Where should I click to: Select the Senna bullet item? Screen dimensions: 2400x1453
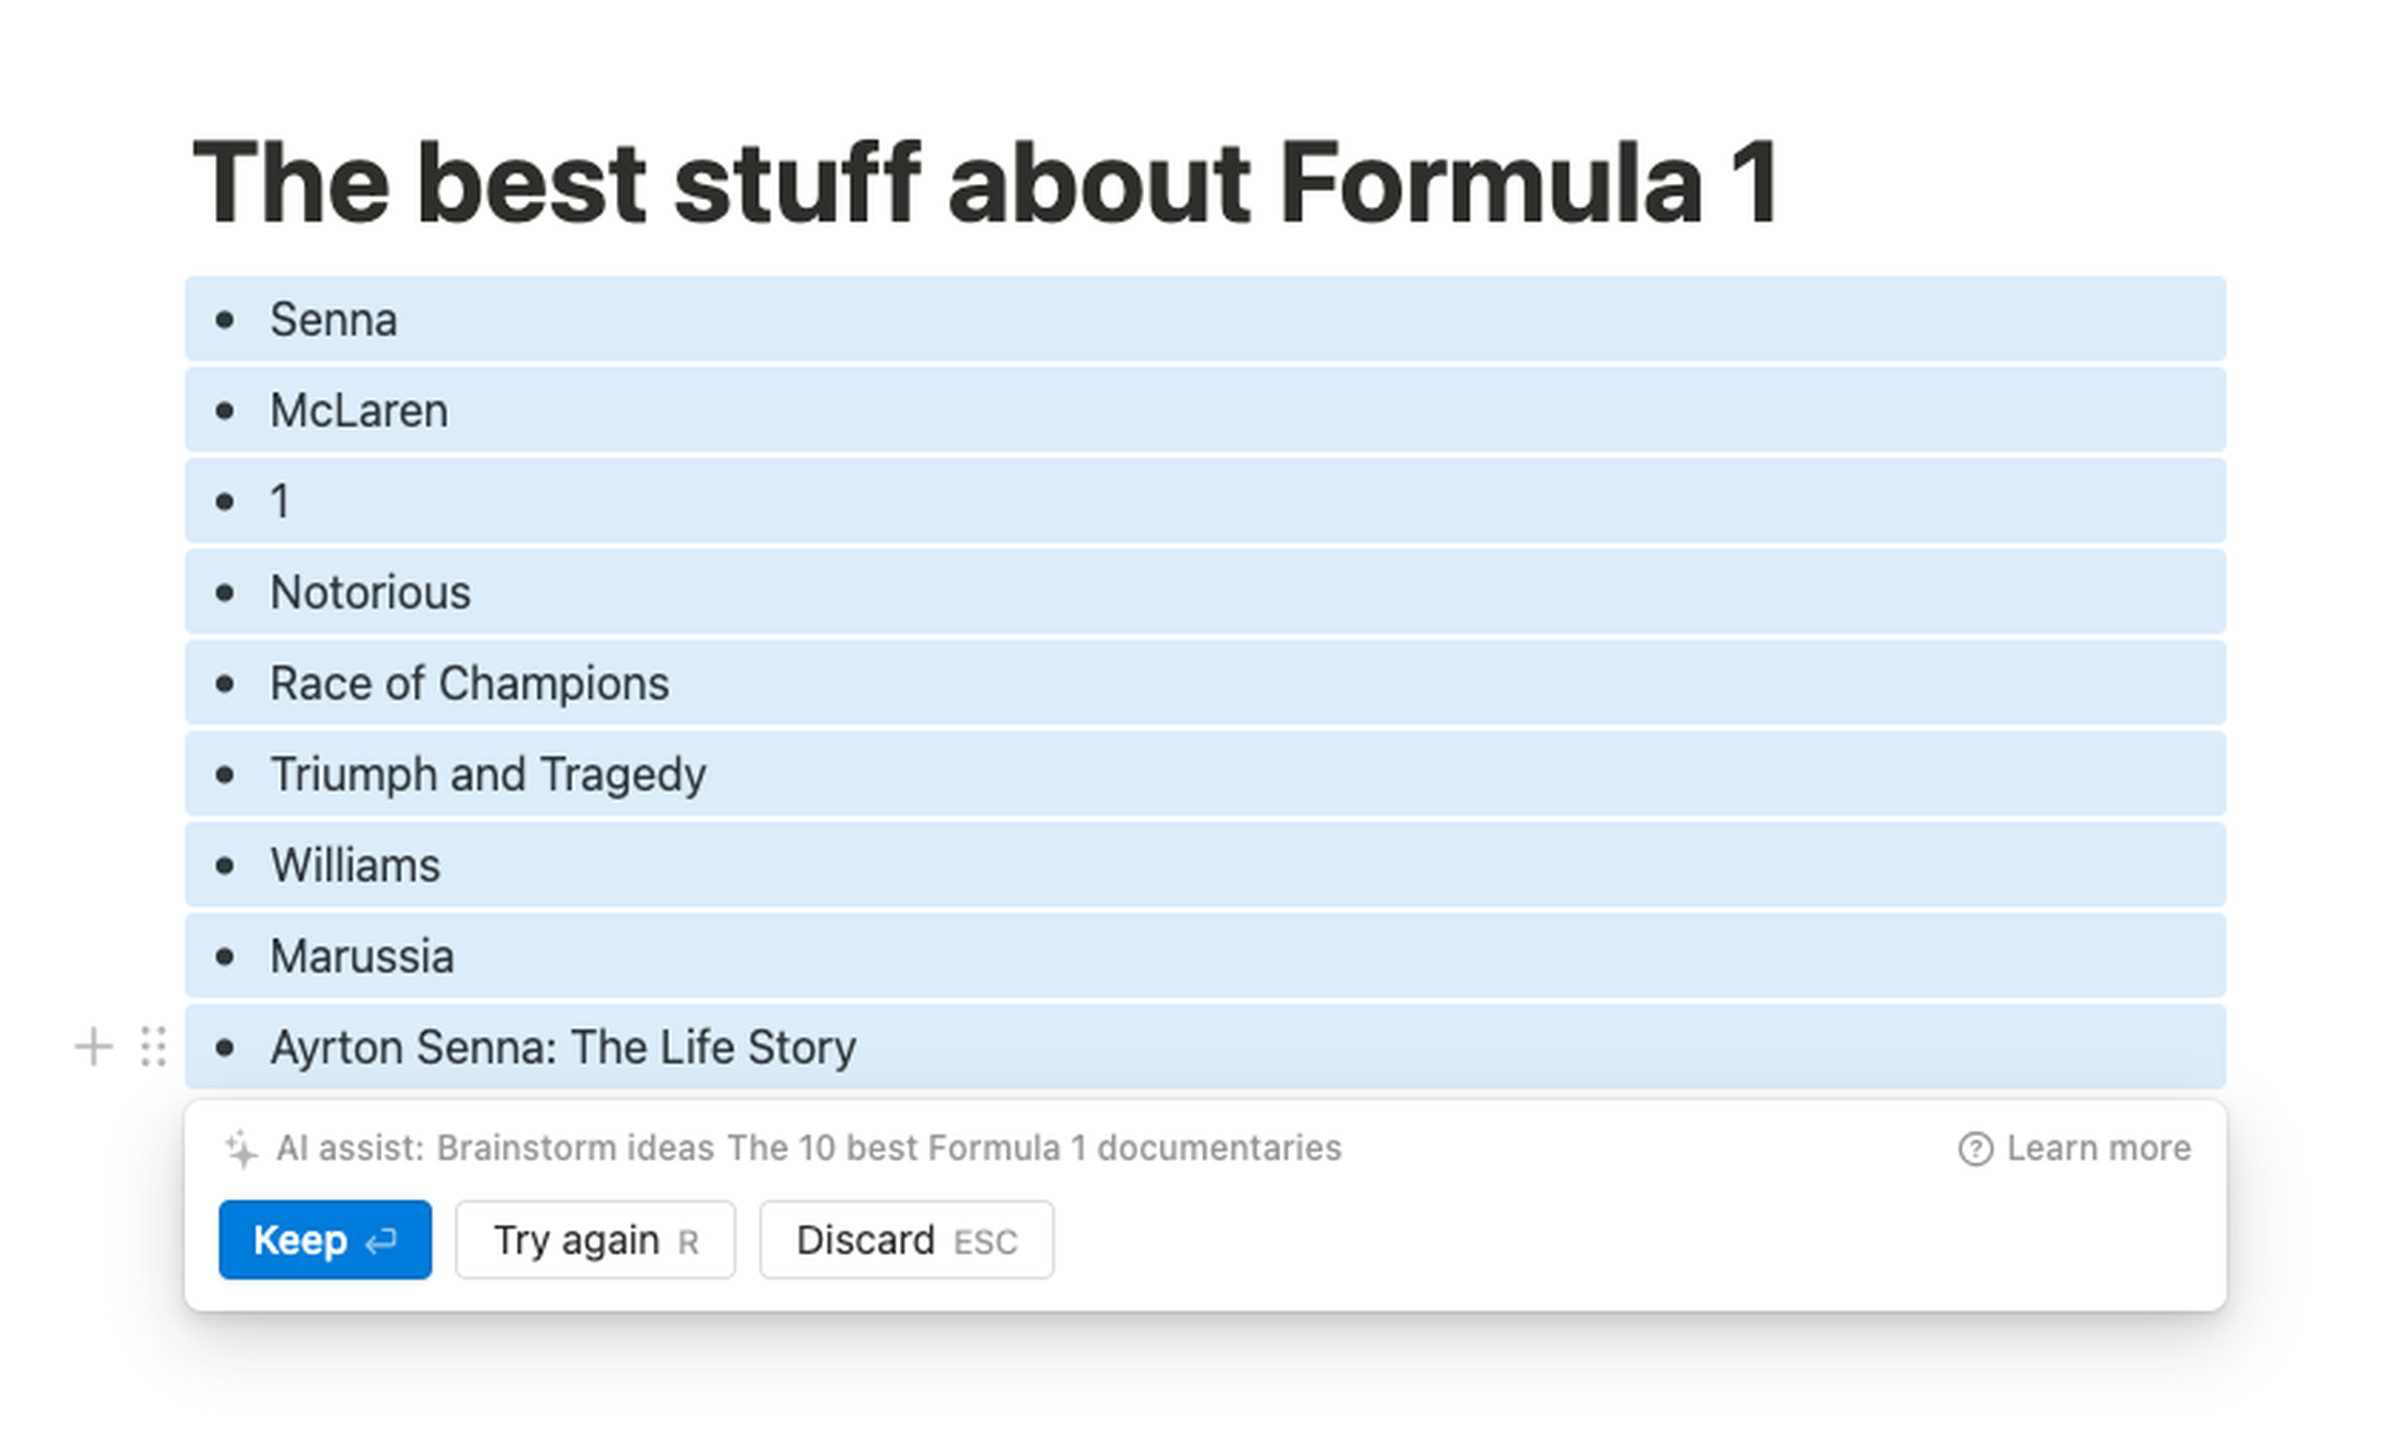(x=334, y=320)
